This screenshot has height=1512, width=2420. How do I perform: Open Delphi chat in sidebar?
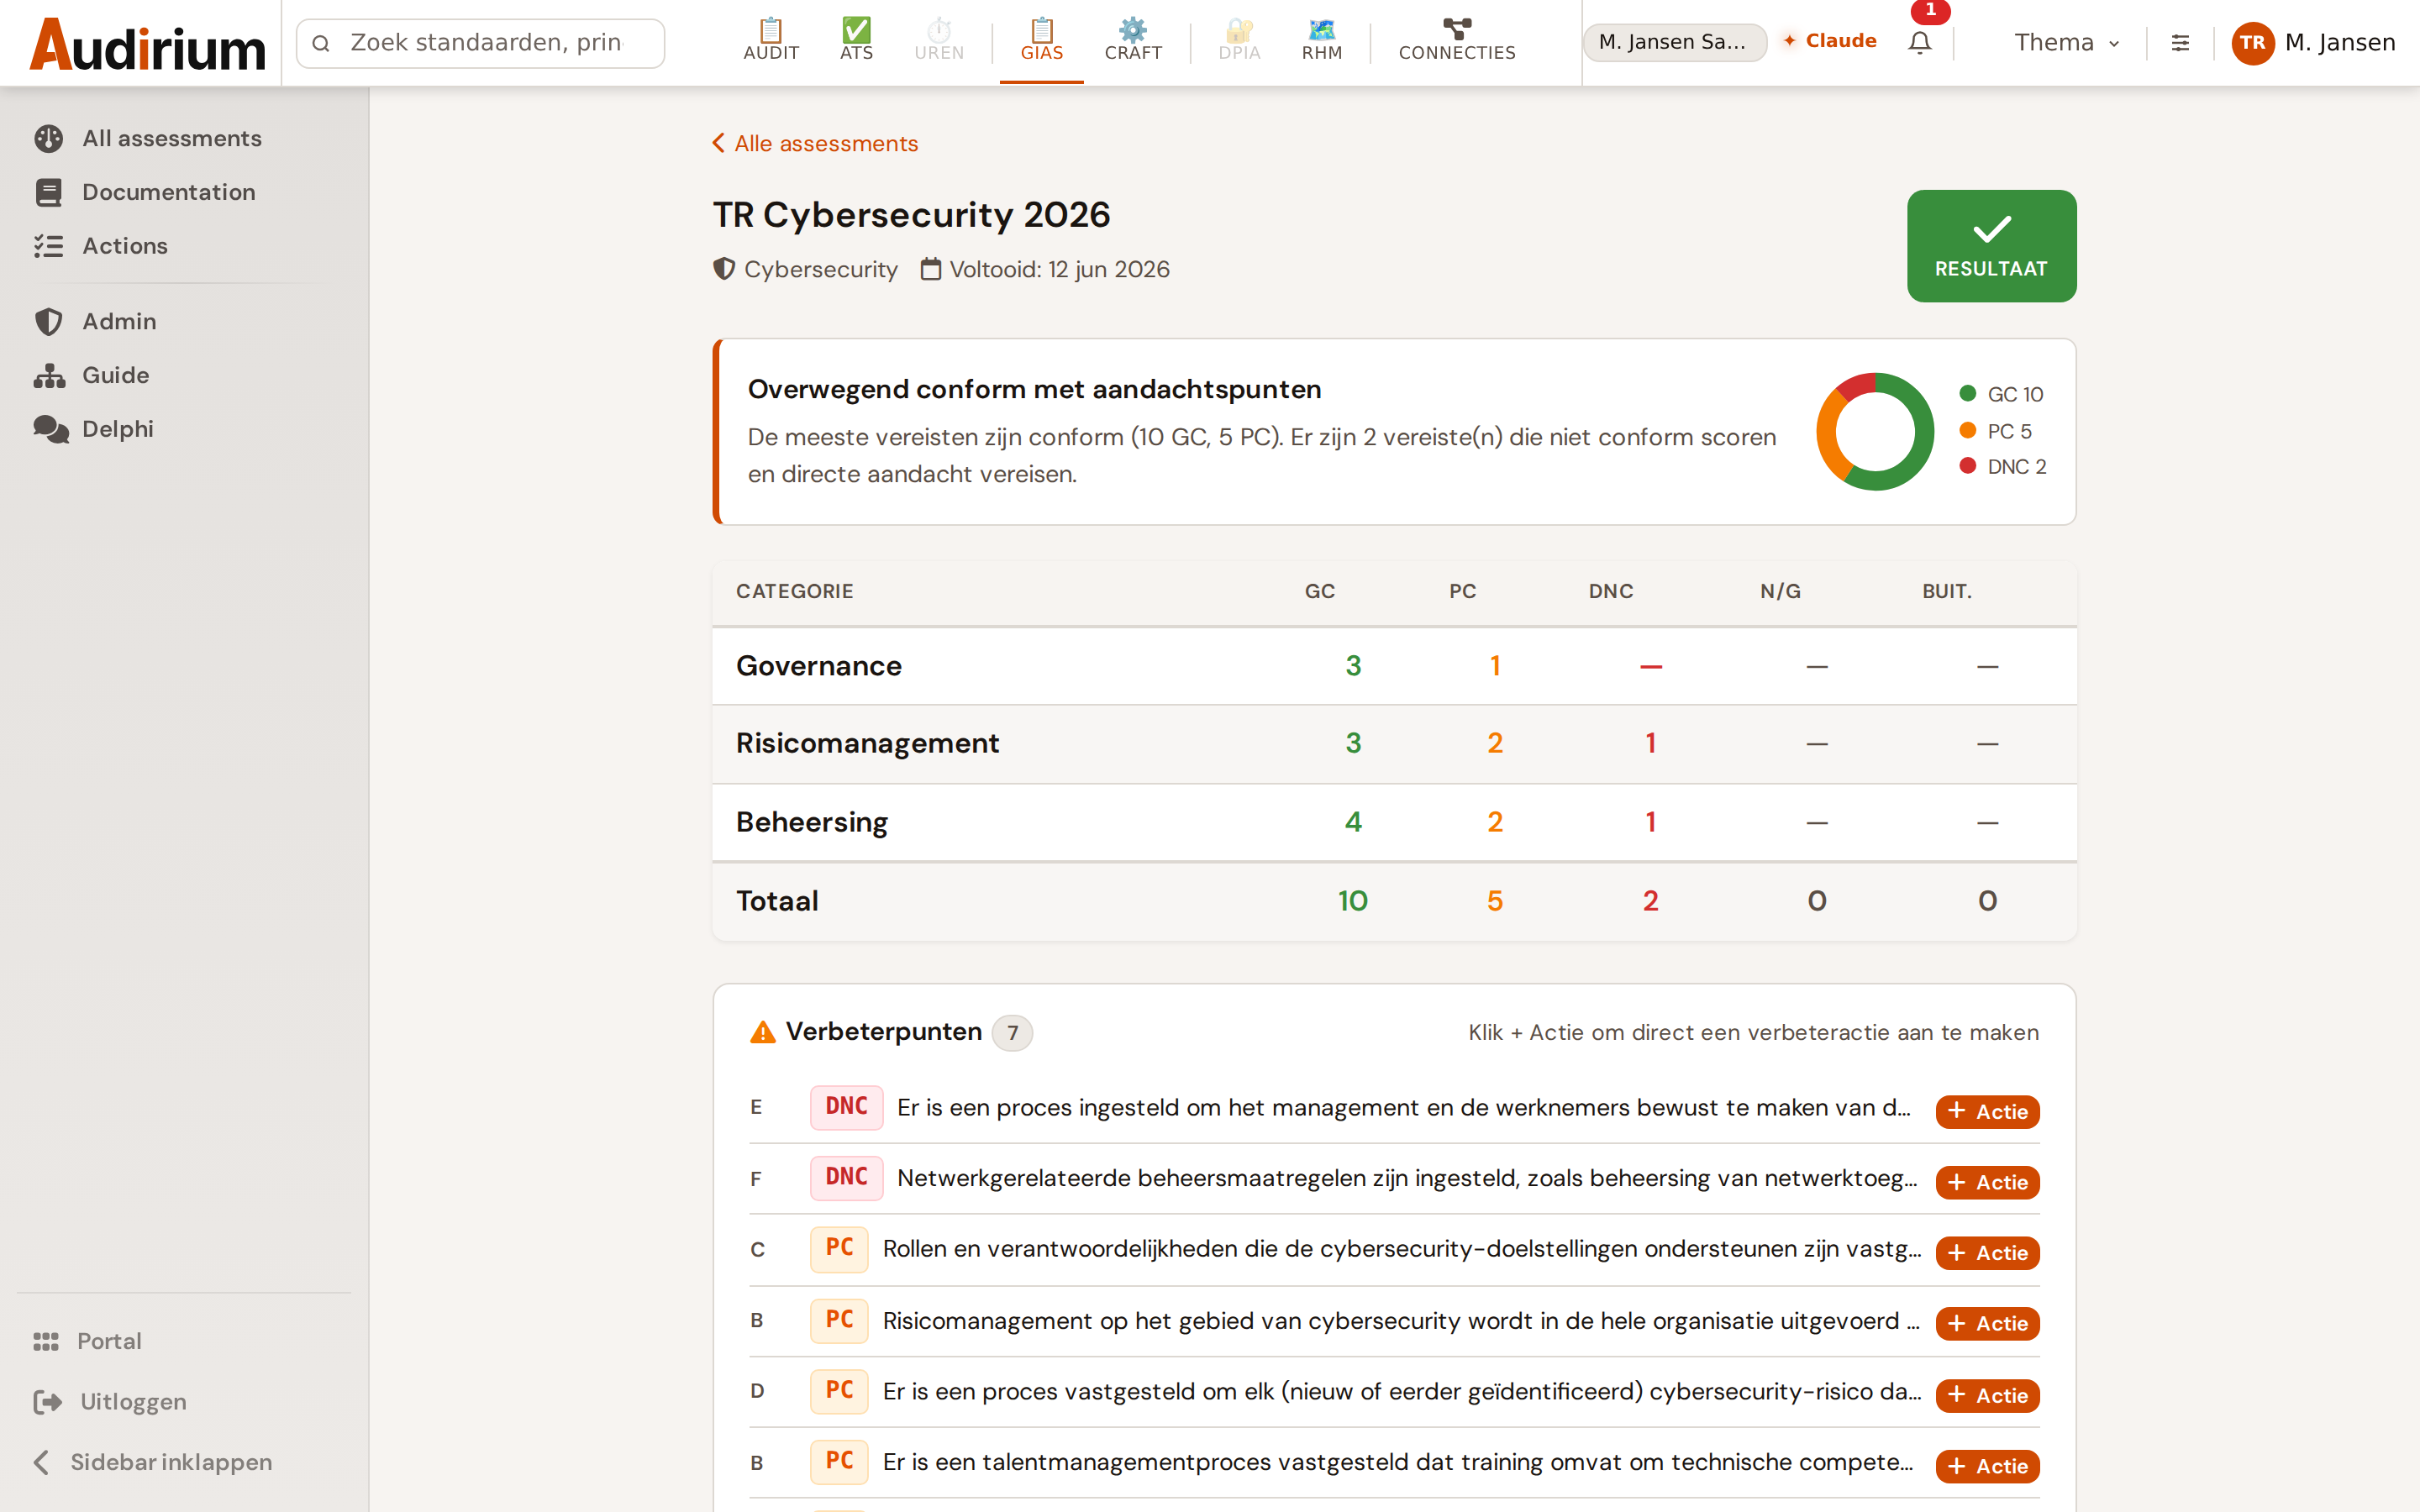pos(94,429)
